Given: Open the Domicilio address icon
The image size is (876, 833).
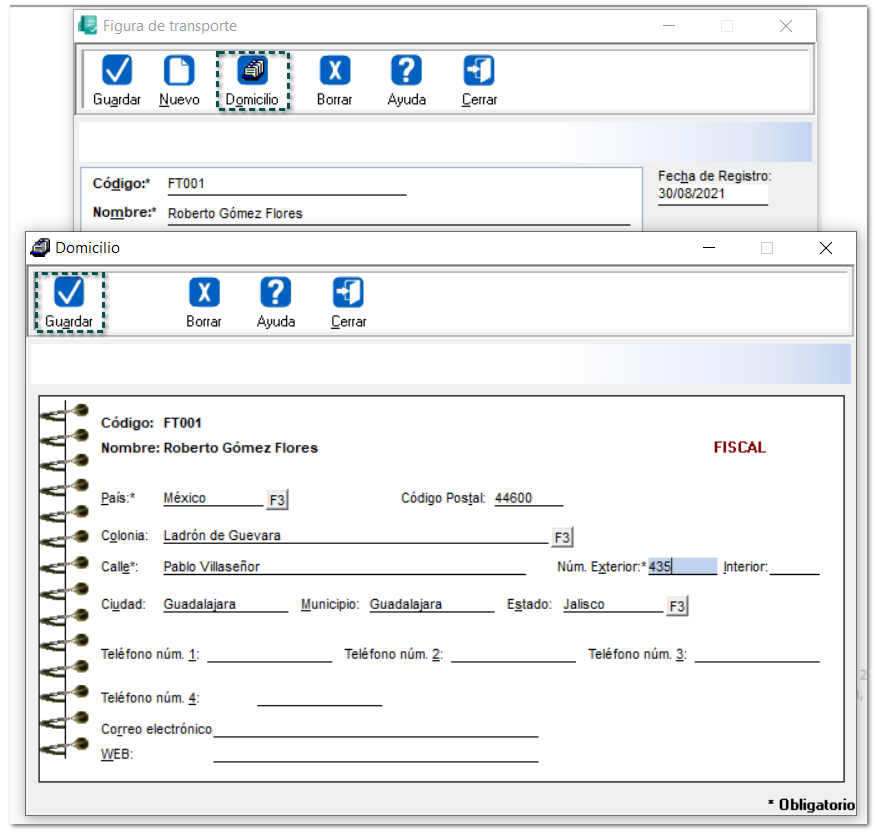Looking at the screenshot, I should click(252, 71).
